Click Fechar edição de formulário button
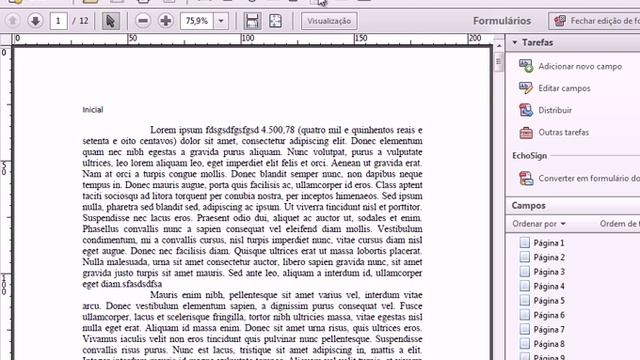640x360 pixels. pyautogui.click(x=595, y=21)
